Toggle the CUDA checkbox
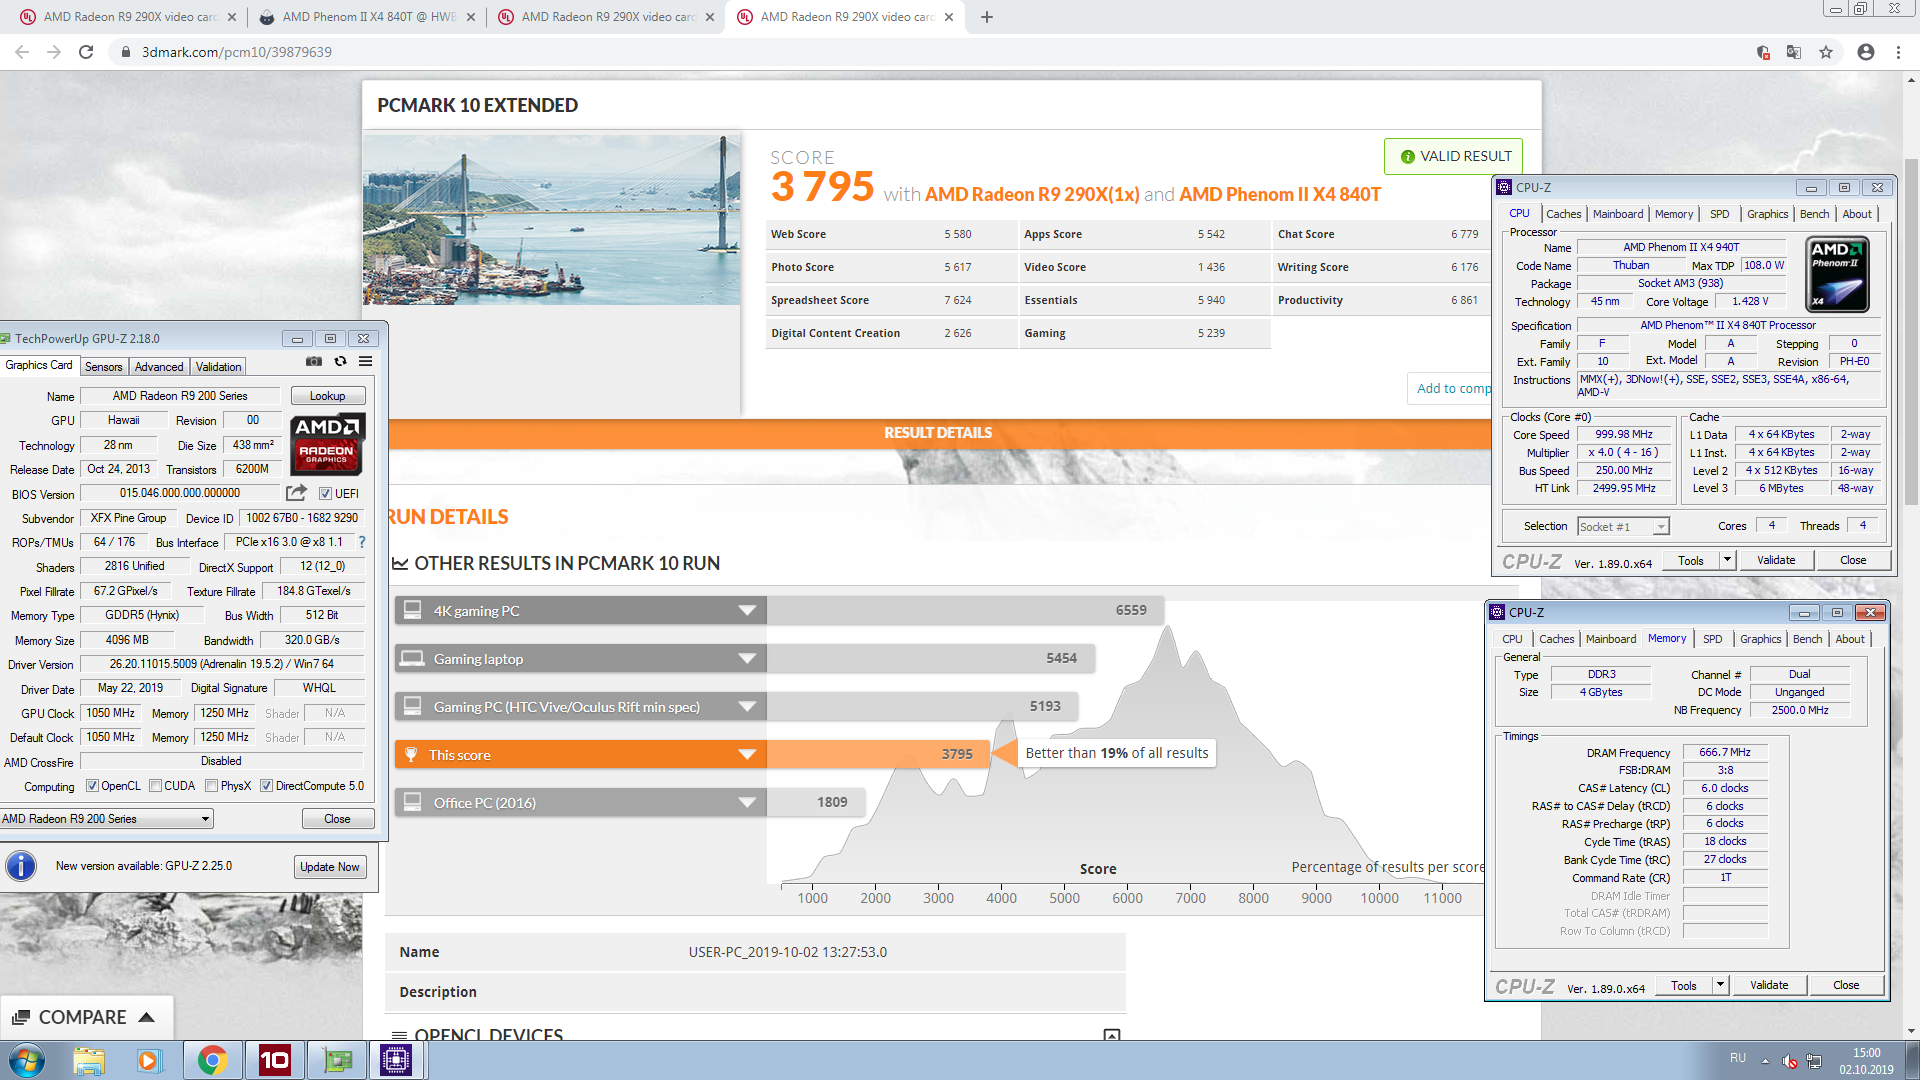The image size is (1920, 1080). click(x=155, y=786)
